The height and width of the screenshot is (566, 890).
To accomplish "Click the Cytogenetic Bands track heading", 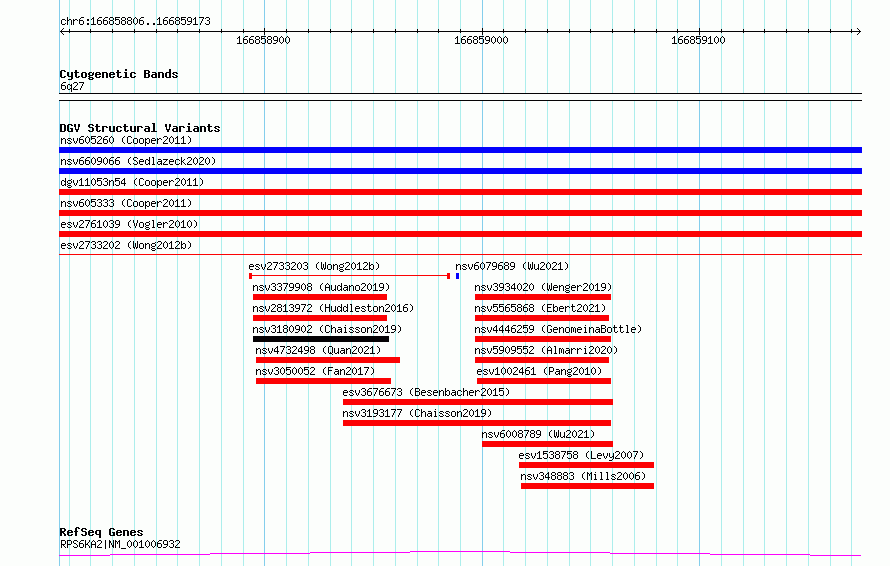I will point(119,74).
